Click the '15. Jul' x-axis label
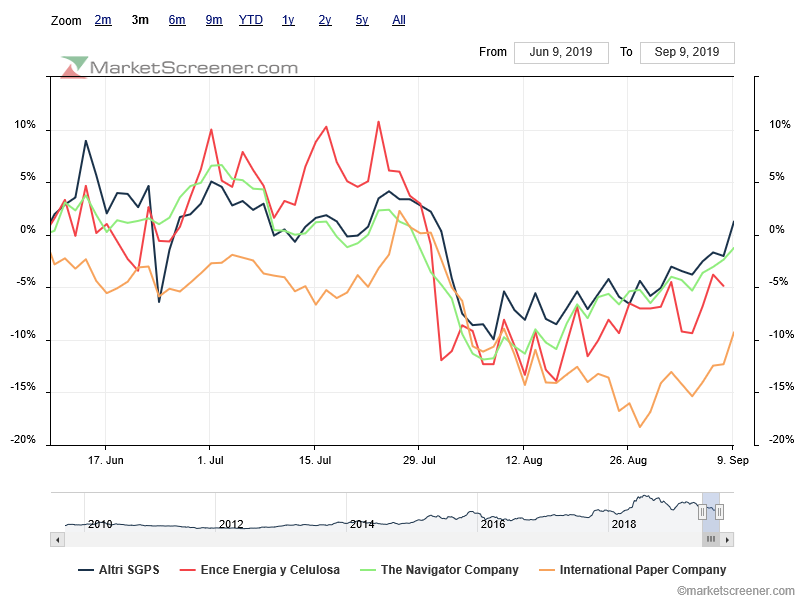Image resolution: width=805 pixels, height=600 pixels. 315,460
